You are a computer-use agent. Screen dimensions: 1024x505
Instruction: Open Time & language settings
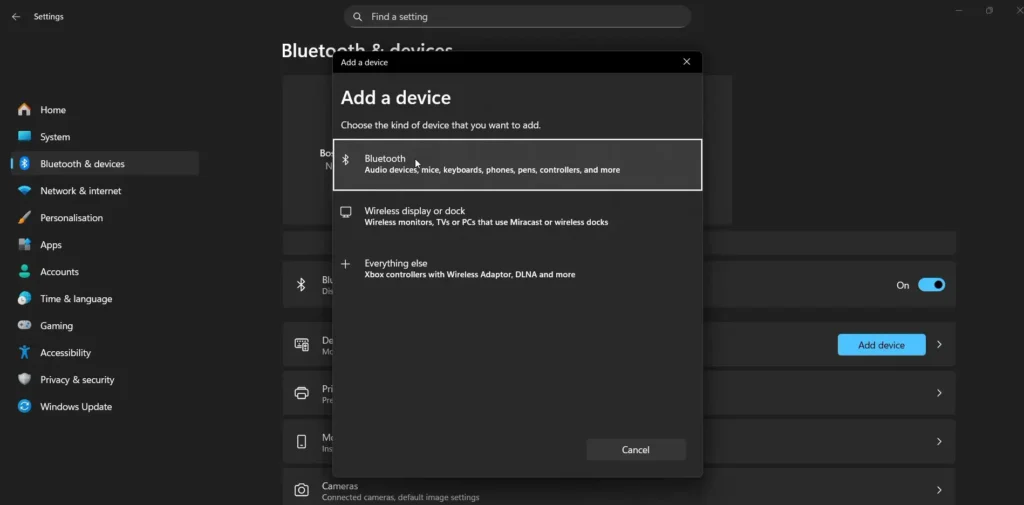105,299
